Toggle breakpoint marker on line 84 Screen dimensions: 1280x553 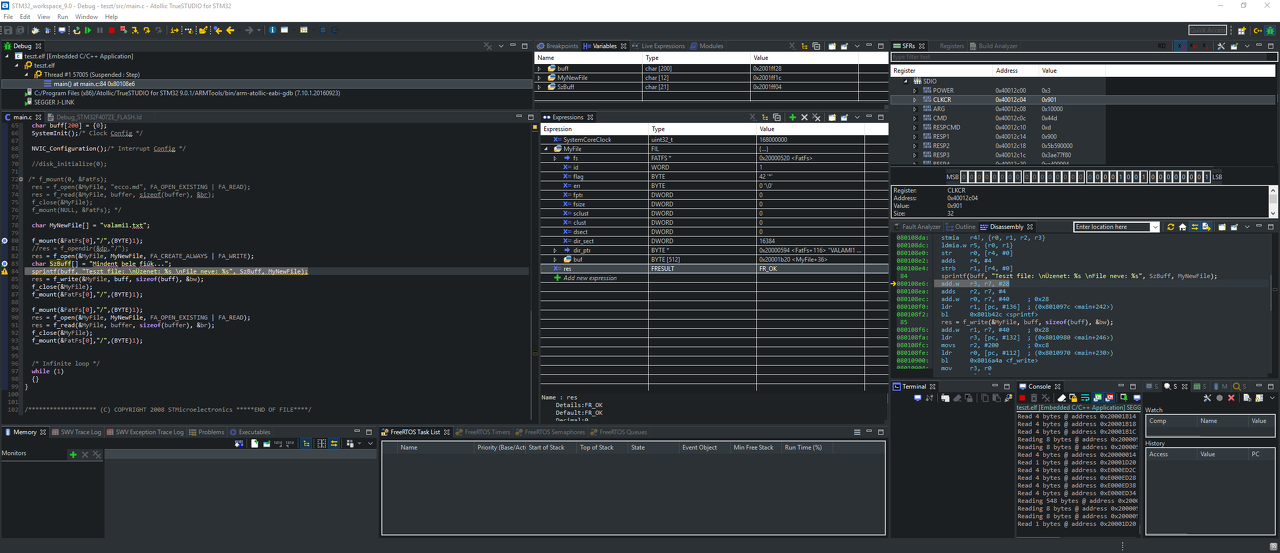(x=4, y=271)
